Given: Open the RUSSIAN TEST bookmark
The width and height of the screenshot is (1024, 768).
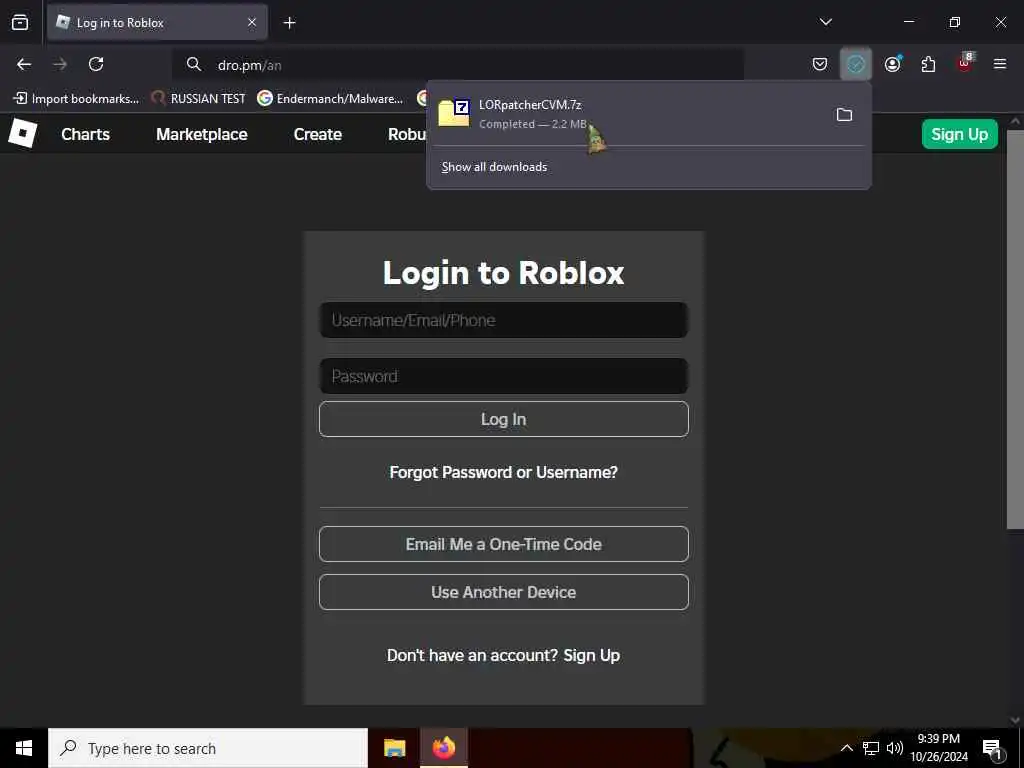Looking at the screenshot, I should pyautogui.click(x=198, y=99).
